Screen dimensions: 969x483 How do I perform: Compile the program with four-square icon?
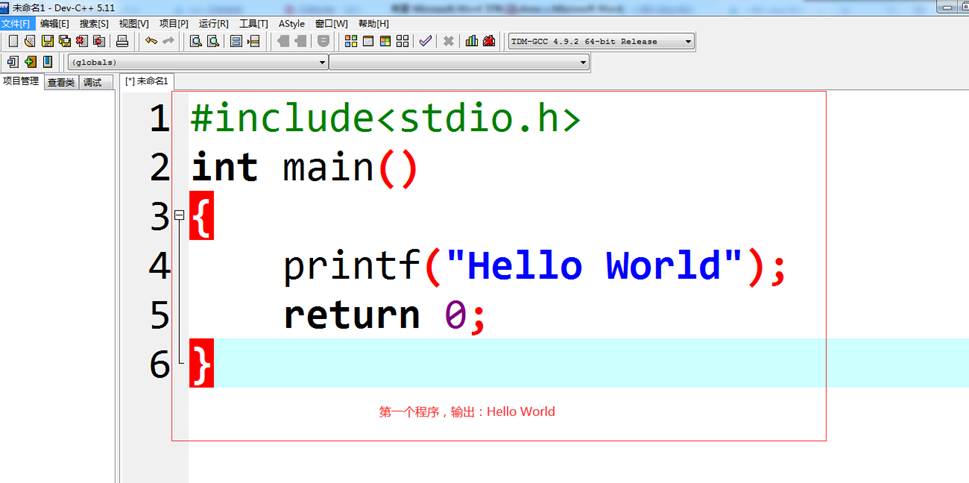point(351,41)
